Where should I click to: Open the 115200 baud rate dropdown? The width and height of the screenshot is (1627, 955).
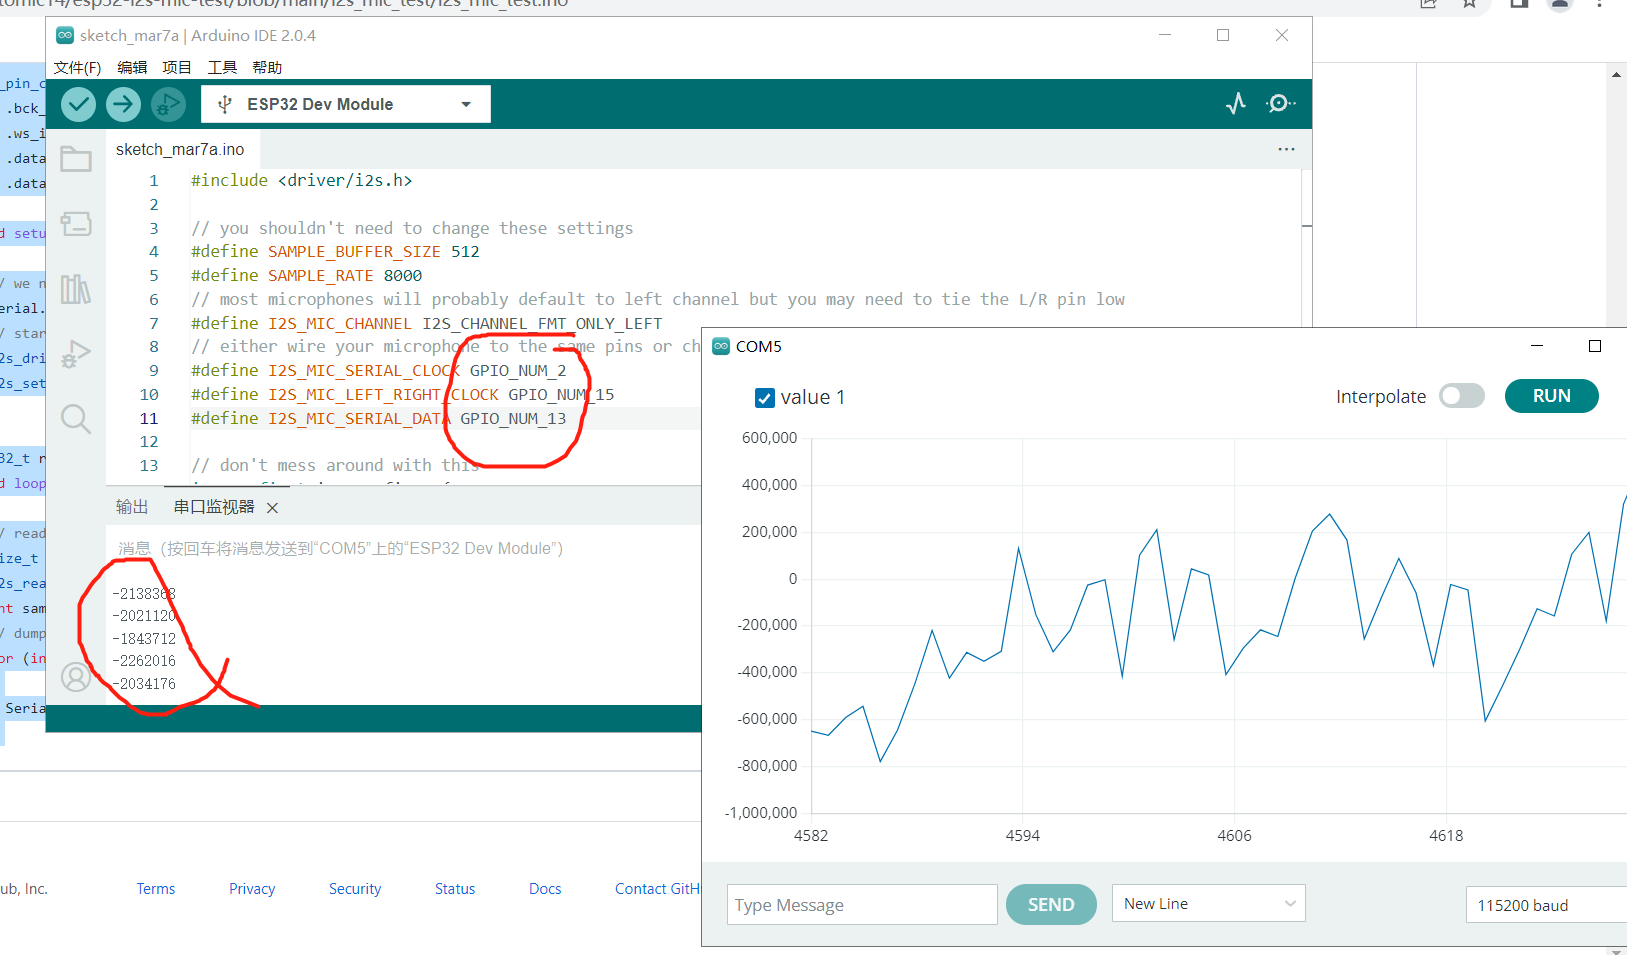pos(1546,905)
